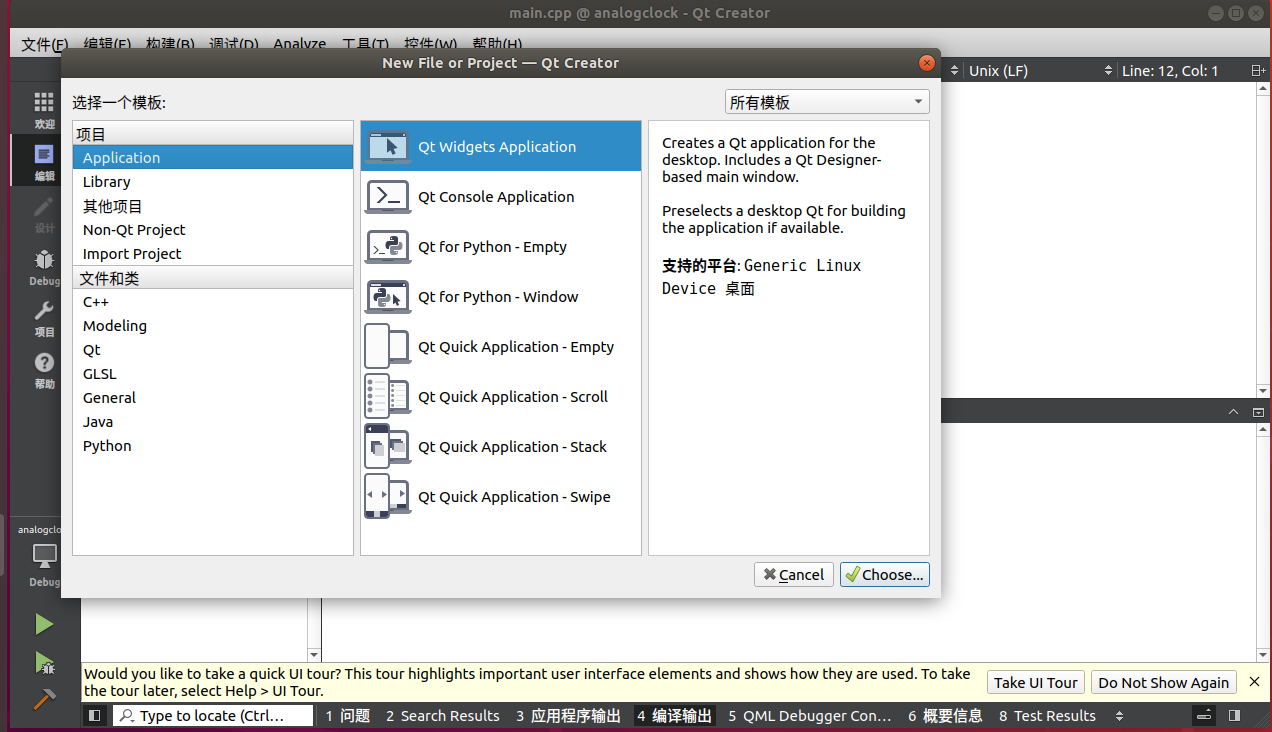This screenshot has width=1272, height=732.
Task: Open the Welcome mode in left sidebar
Action: coord(44,110)
